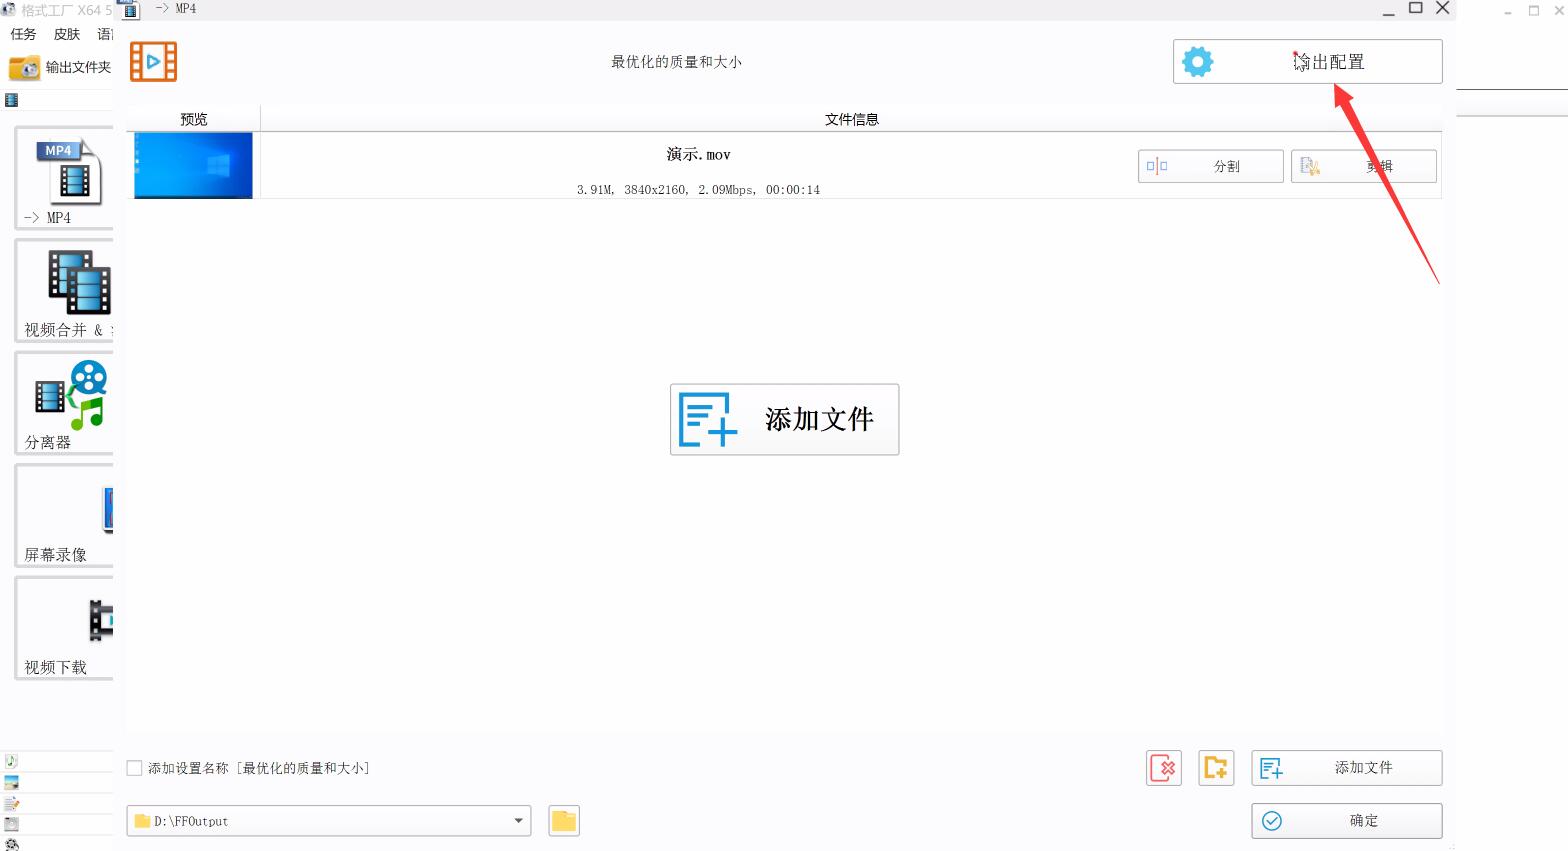1568x851 pixels.
Task: Expand the D:\FFOutput output path dropdown
Action: (518, 821)
